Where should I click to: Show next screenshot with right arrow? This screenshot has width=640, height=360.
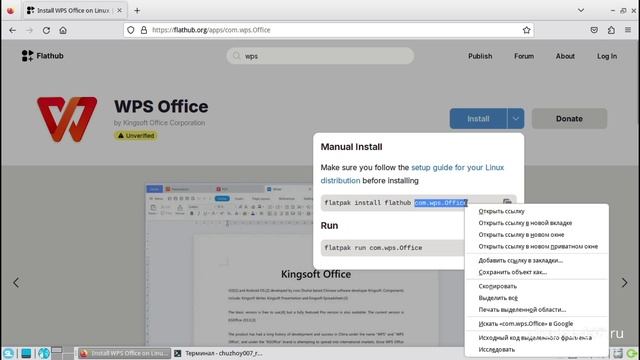pyautogui.click(x=624, y=282)
